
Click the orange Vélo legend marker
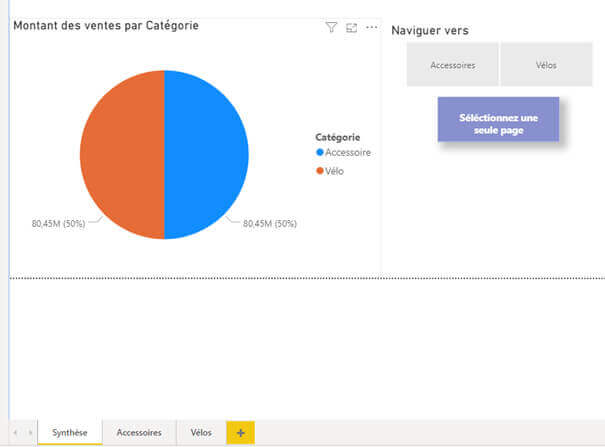coord(319,170)
